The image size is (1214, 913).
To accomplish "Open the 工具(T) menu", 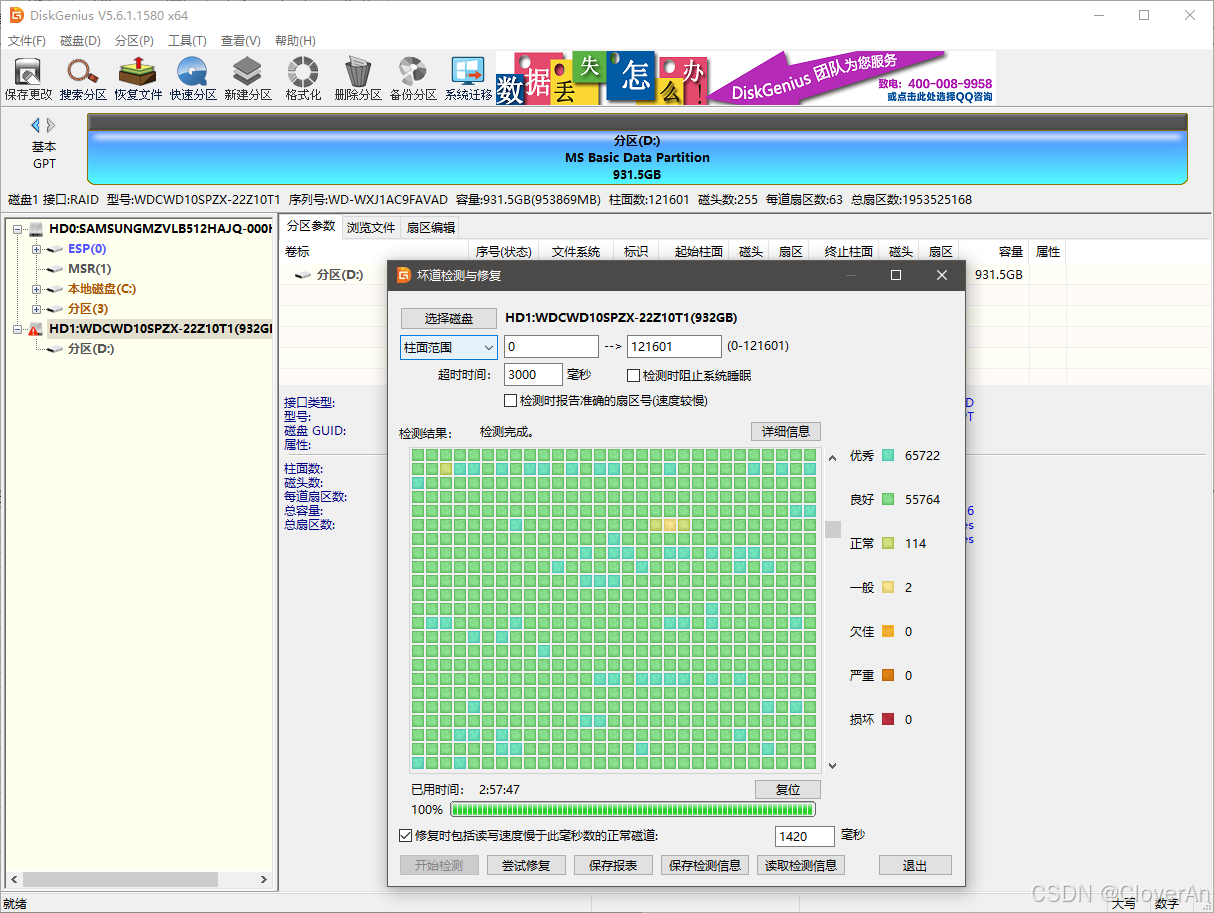I will pos(187,41).
